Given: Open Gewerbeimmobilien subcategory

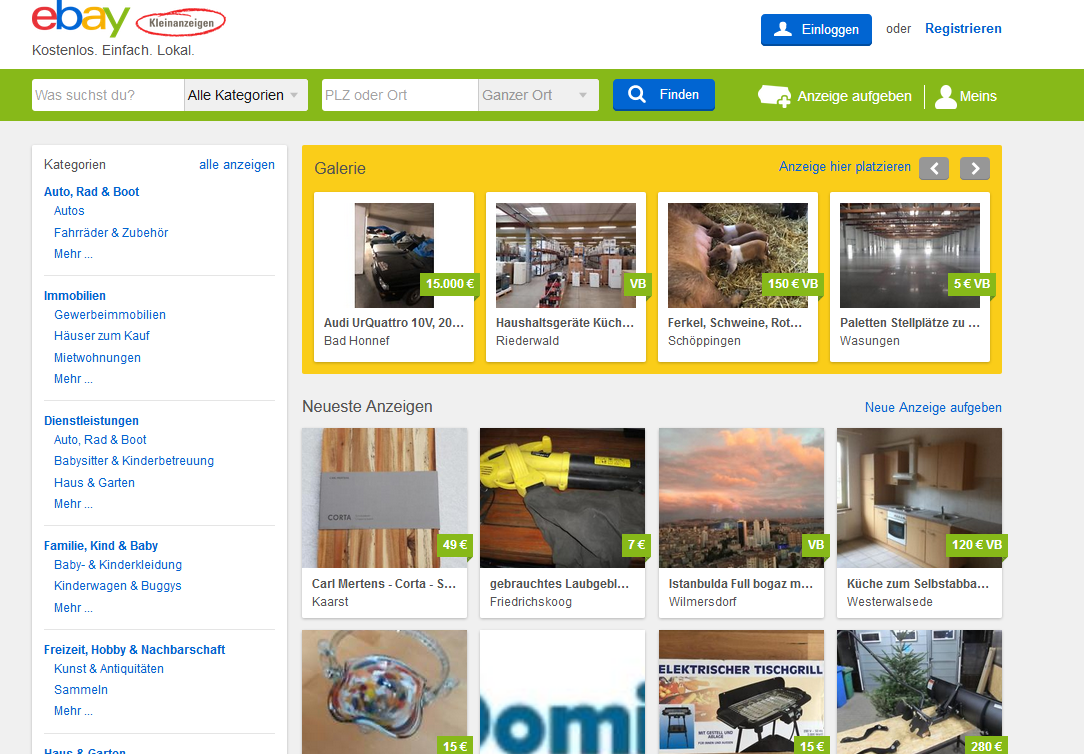Looking at the screenshot, I should 110,314.
